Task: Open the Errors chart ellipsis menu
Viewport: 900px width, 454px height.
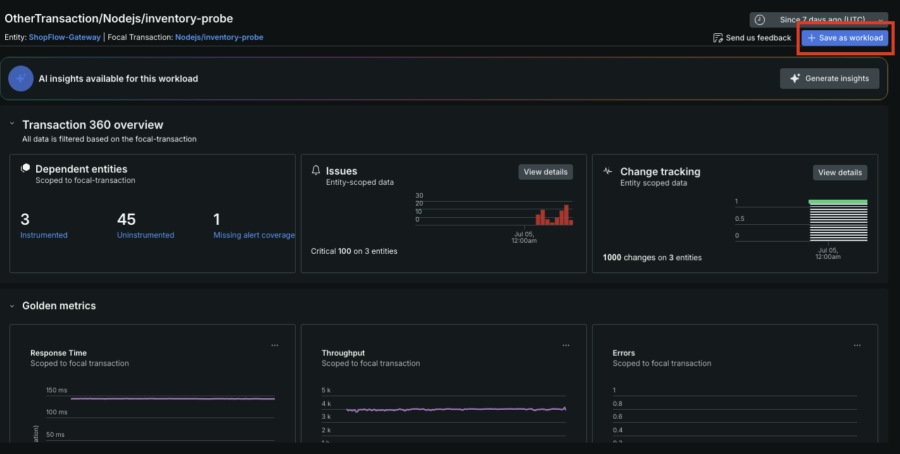Action: point(857,346)
